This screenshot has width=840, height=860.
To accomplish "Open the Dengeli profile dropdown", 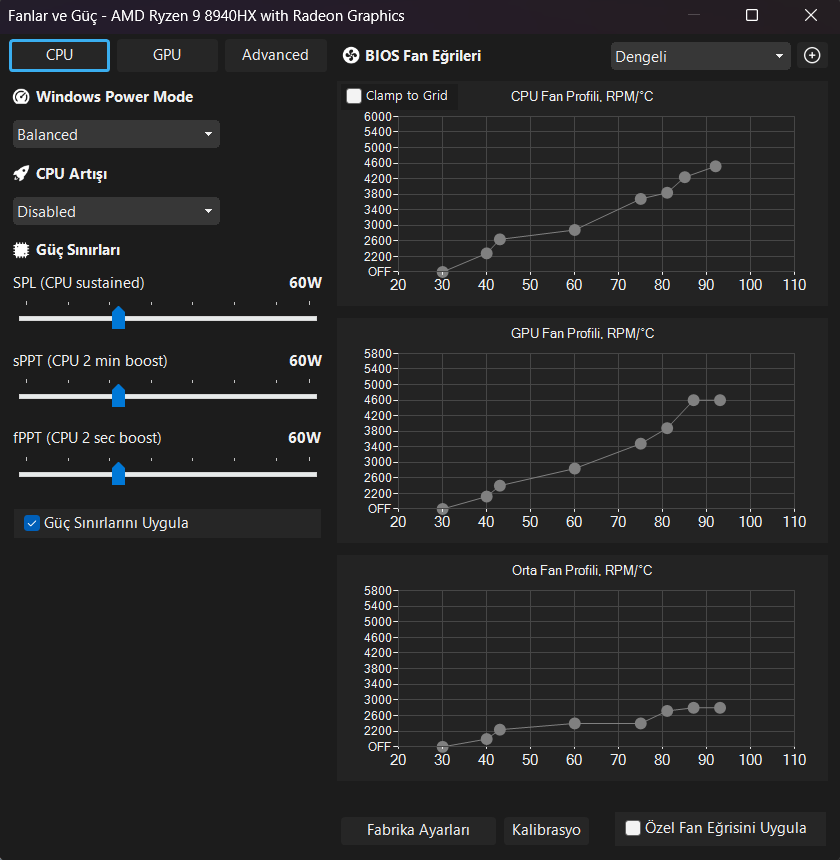I will tap(700, 56).
